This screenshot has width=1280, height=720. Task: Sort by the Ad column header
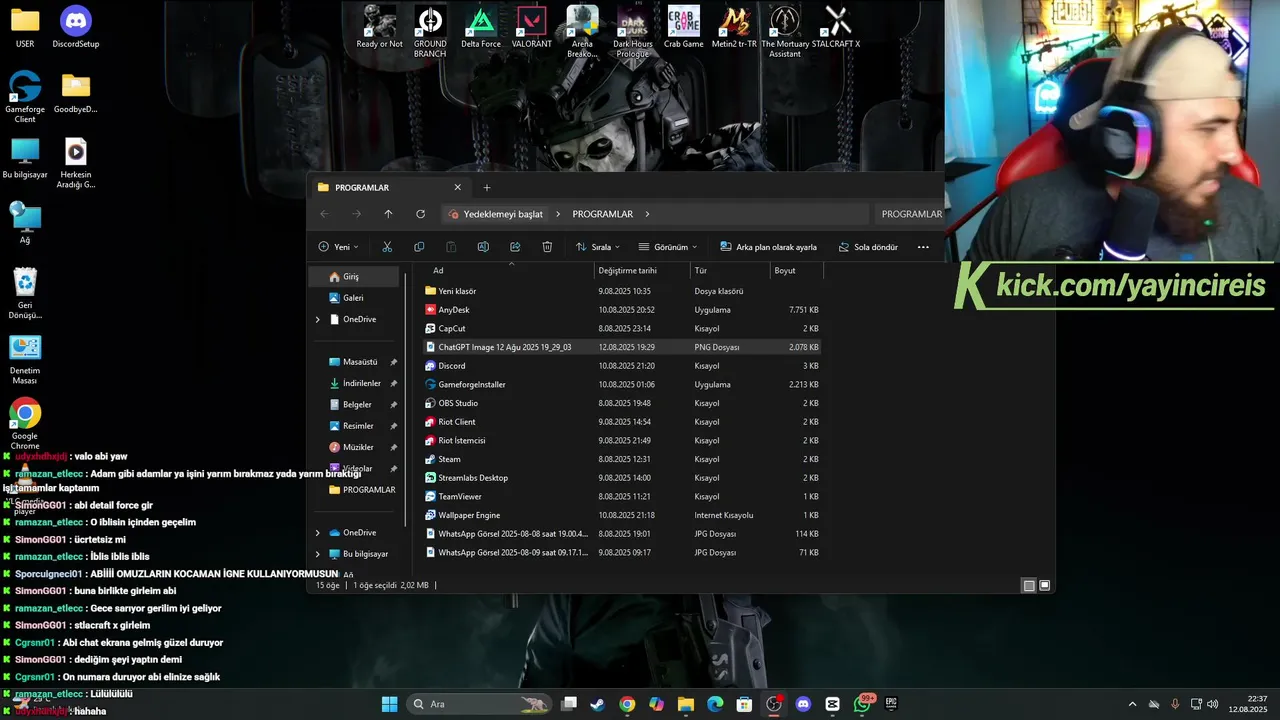[x=510, y=270]
